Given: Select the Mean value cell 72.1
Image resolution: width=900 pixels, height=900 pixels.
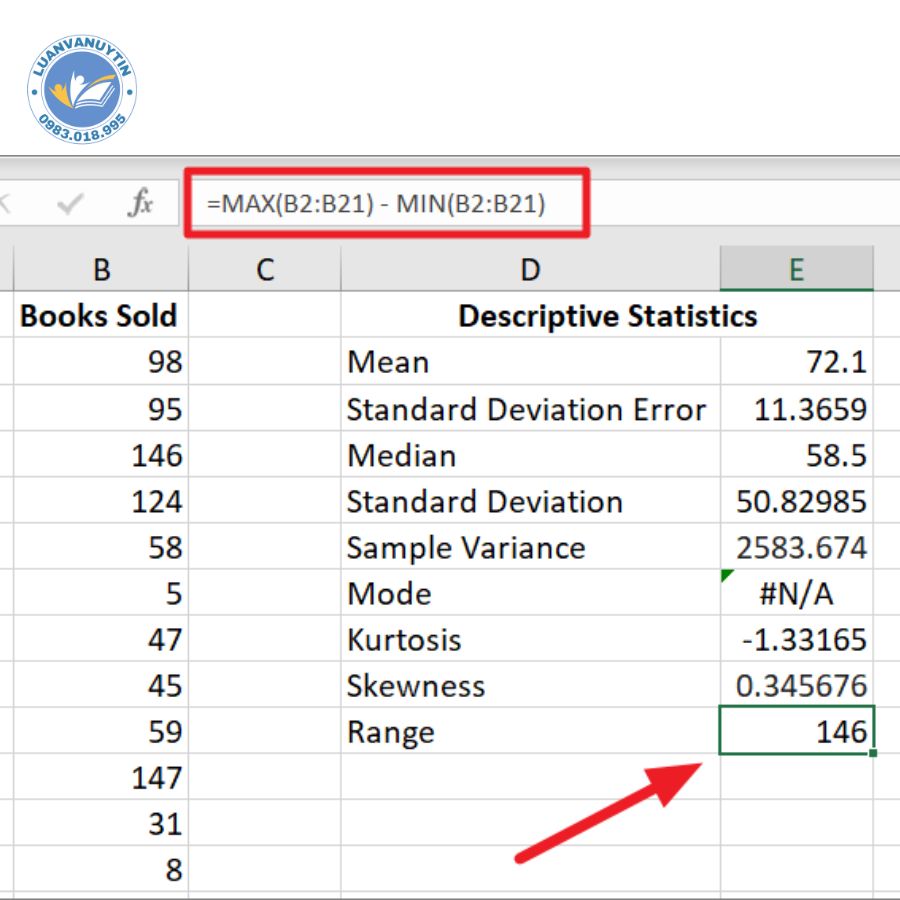Looking at the screenshot, I should (796, 362).
